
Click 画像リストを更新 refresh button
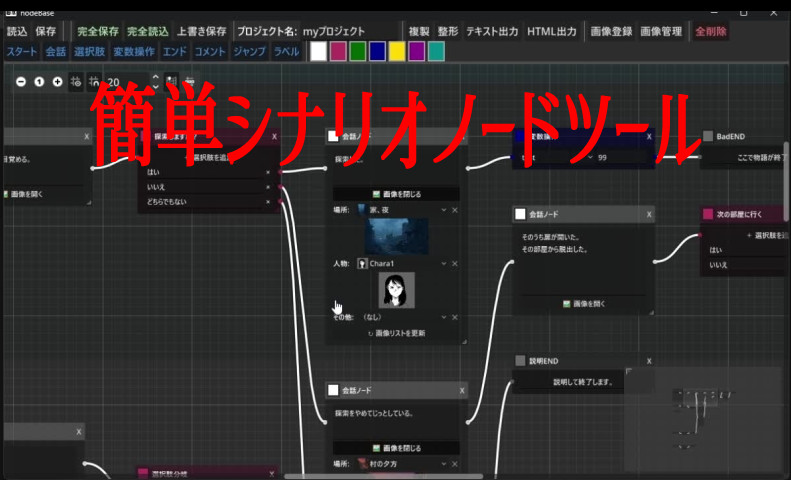coord(397,333)
